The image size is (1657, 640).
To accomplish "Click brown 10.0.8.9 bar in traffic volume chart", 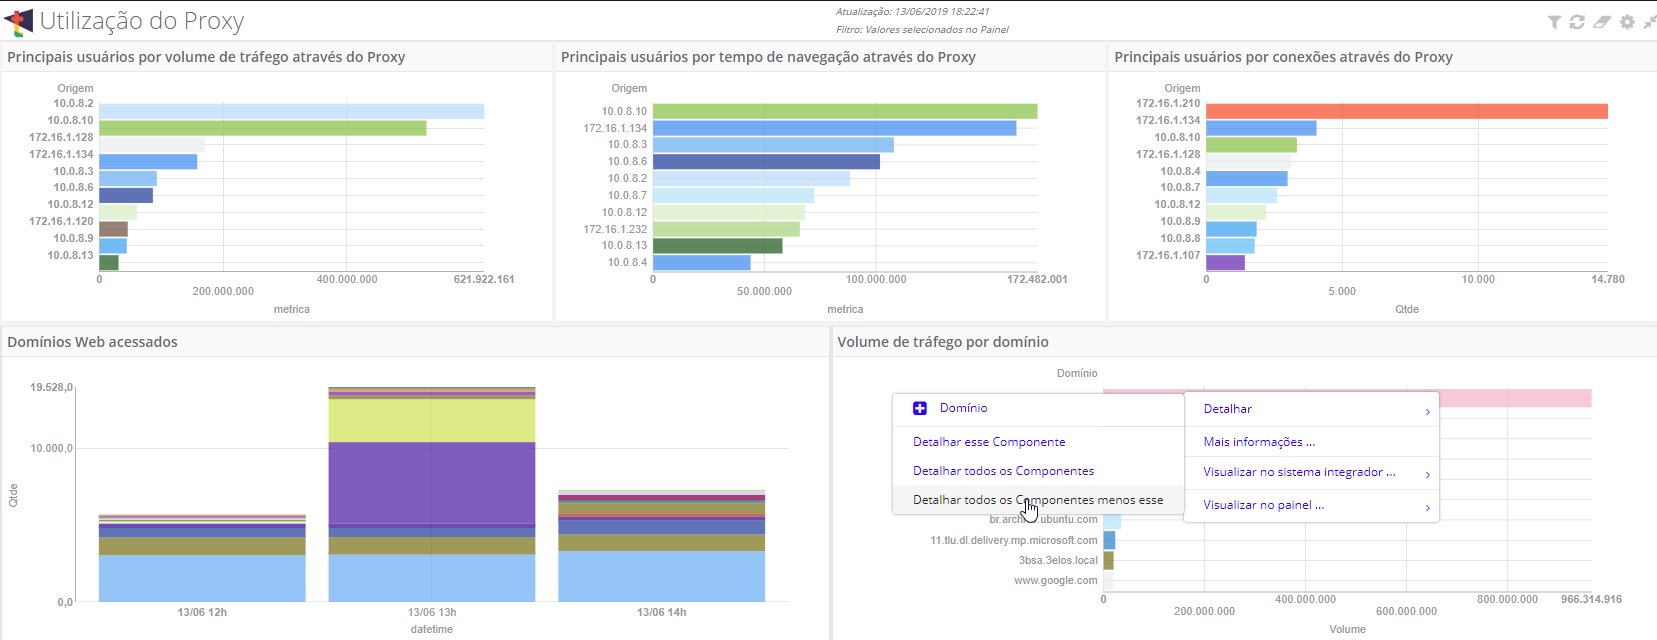I will point(113,229).
